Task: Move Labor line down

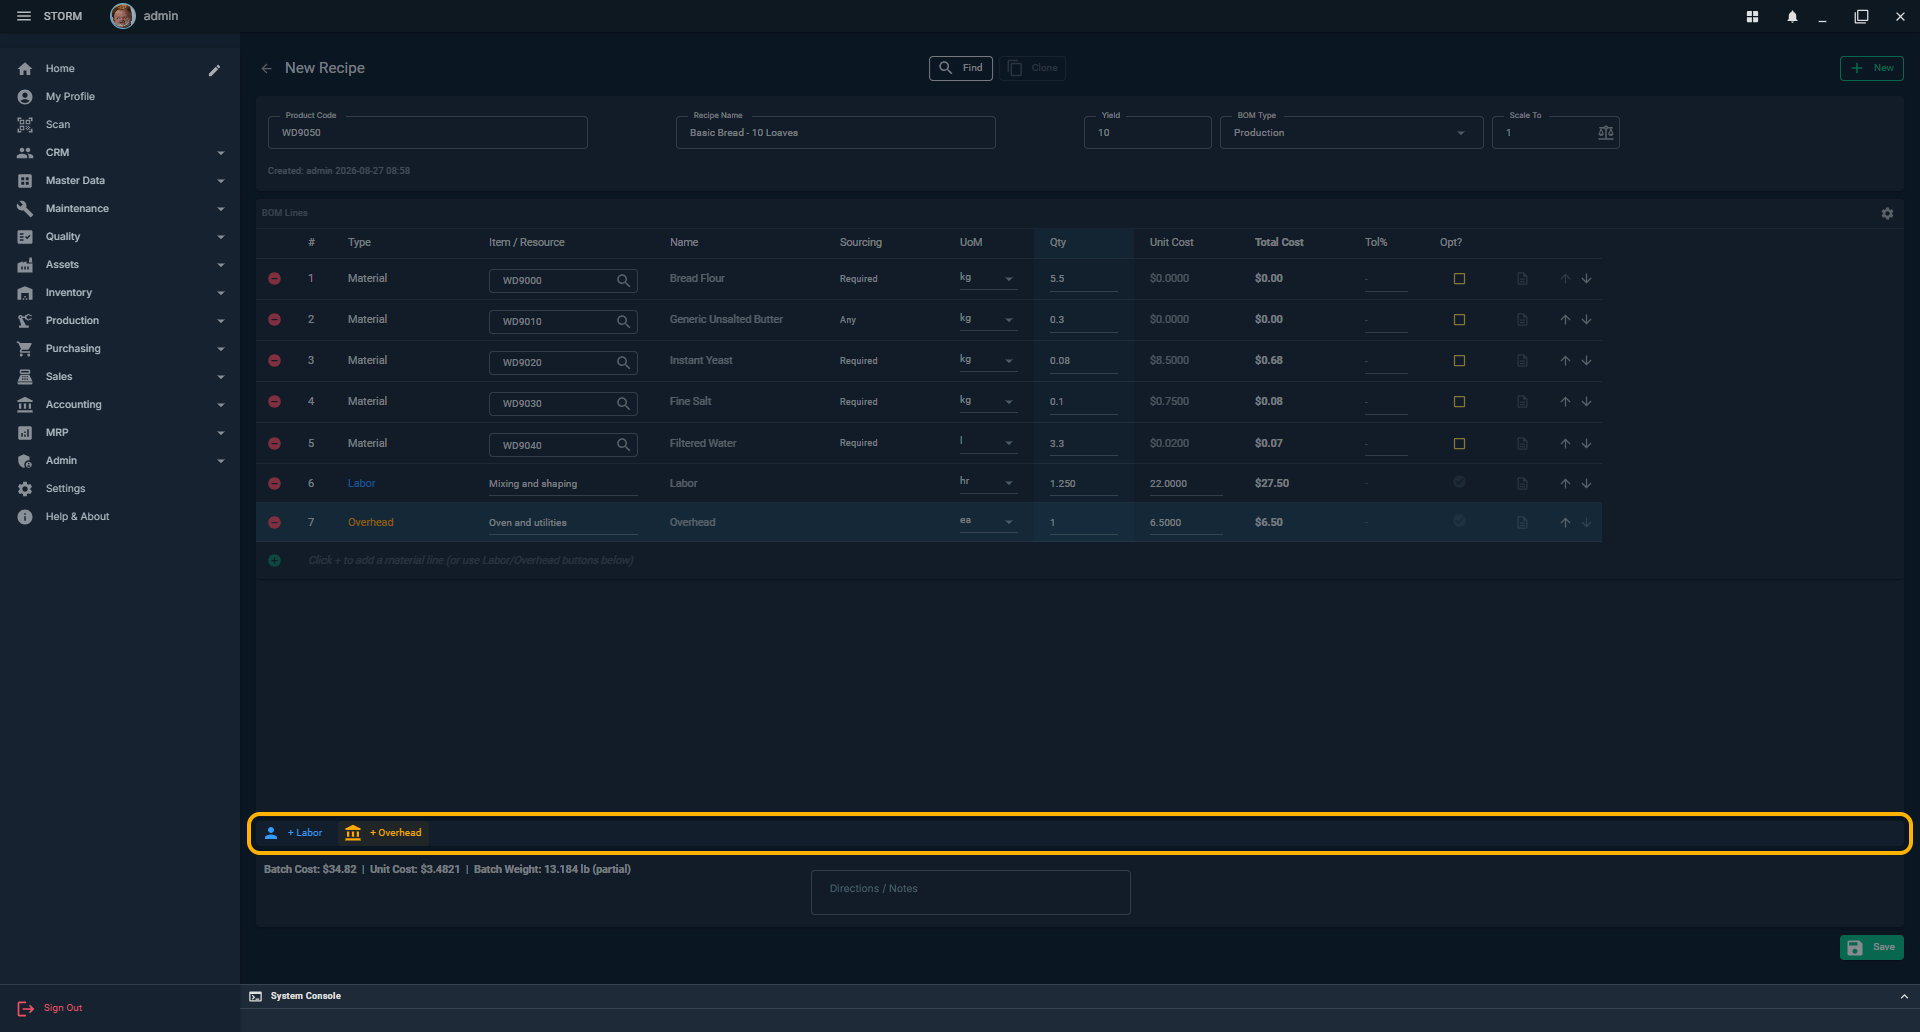Action: pyautogui.click(x=1586, y=483)
